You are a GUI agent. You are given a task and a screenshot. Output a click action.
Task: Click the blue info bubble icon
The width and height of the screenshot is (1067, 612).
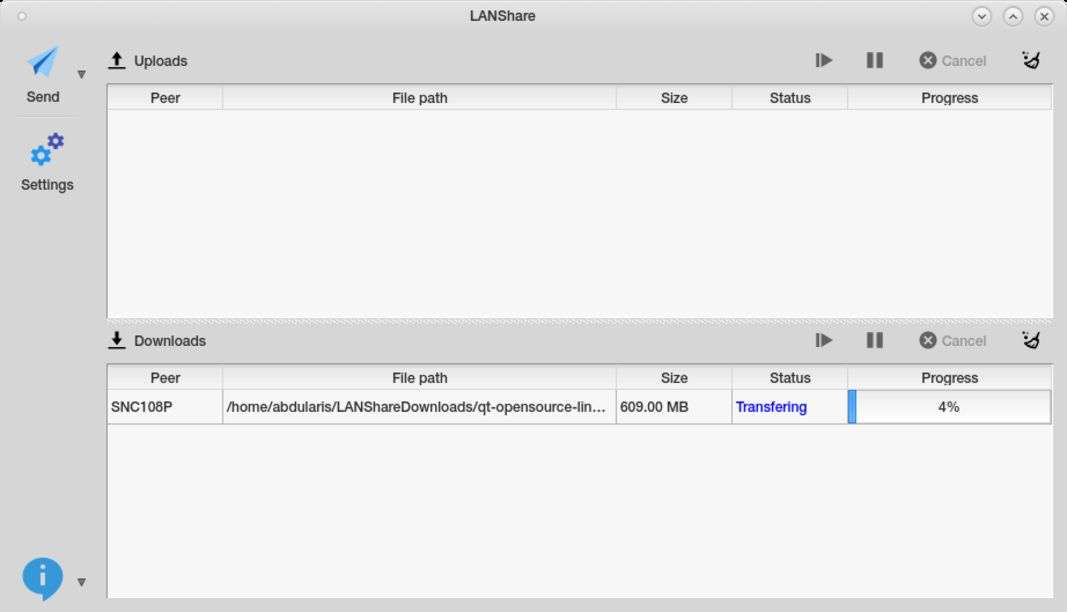point(43,579)
